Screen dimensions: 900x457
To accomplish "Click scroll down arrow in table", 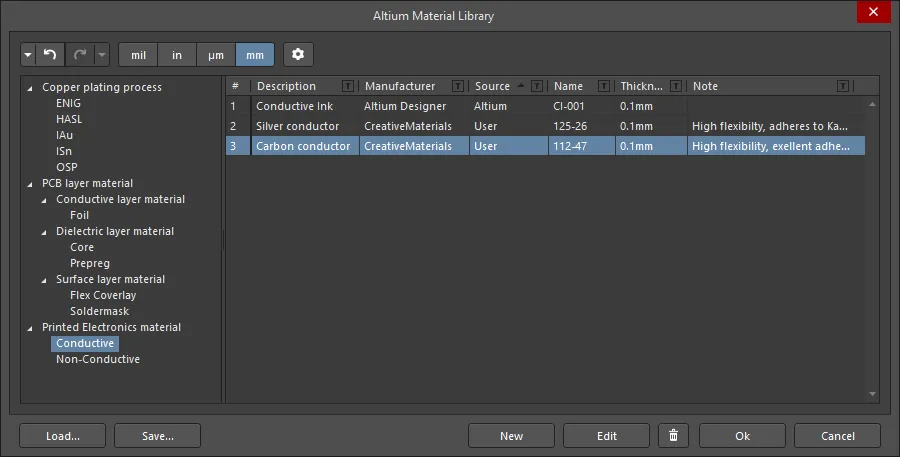I will coord(872,394).
